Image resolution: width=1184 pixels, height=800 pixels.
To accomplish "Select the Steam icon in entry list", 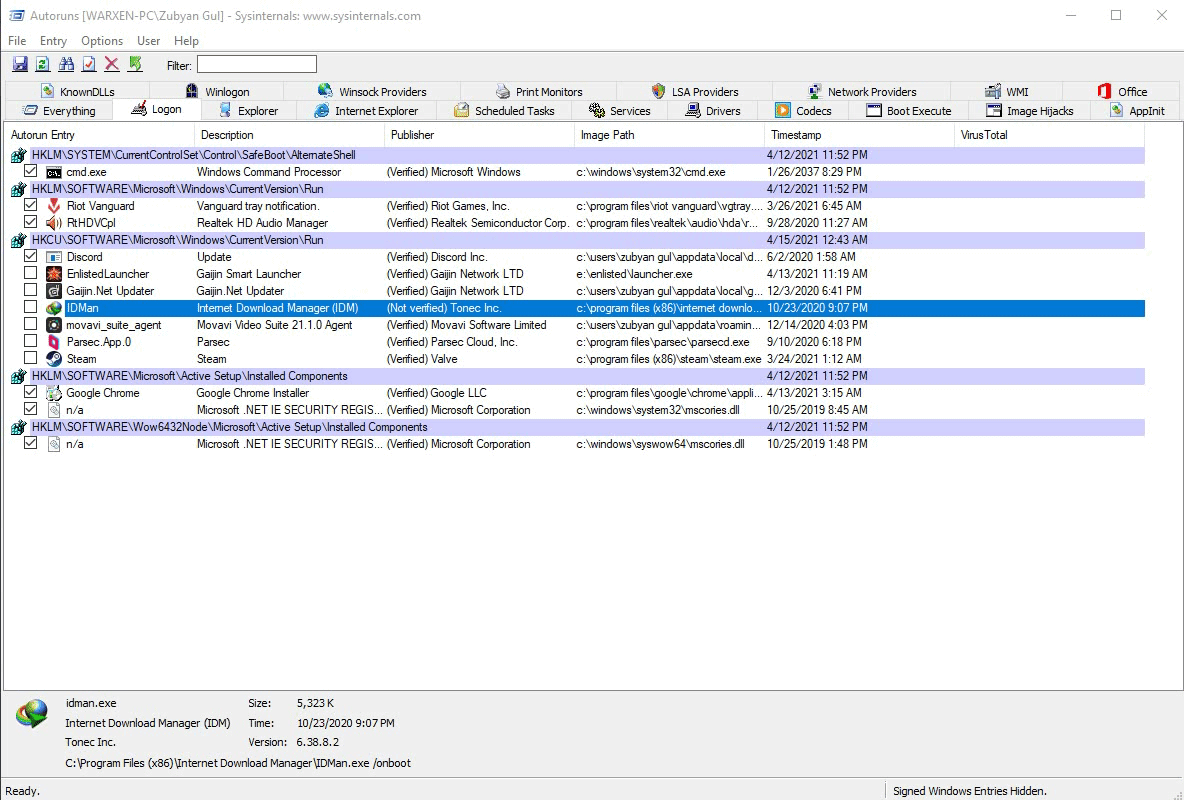I will point(54,359).
